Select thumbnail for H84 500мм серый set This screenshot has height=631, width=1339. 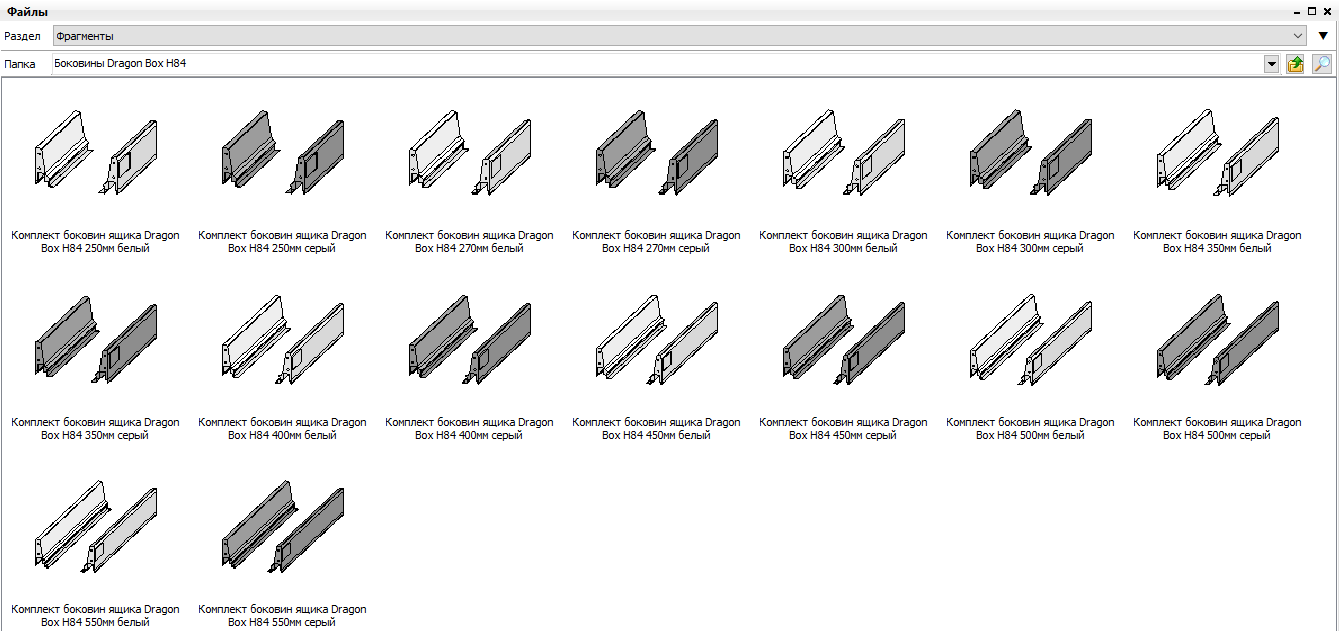coord(1218,339)
